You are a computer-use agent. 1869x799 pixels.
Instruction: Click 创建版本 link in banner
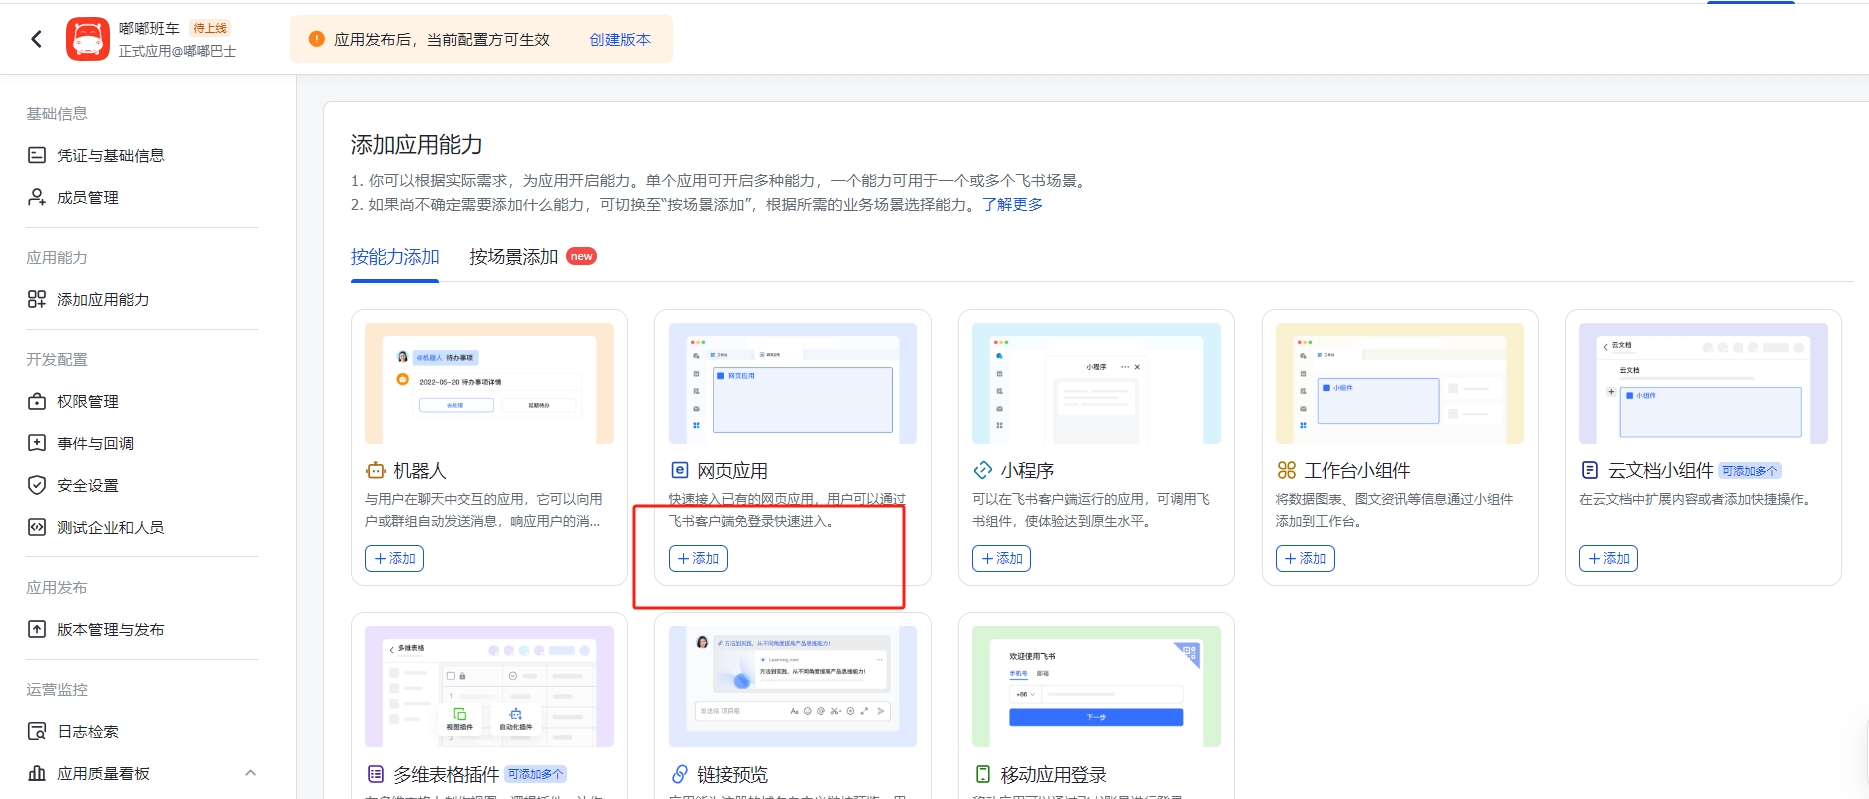pos(620,39)
